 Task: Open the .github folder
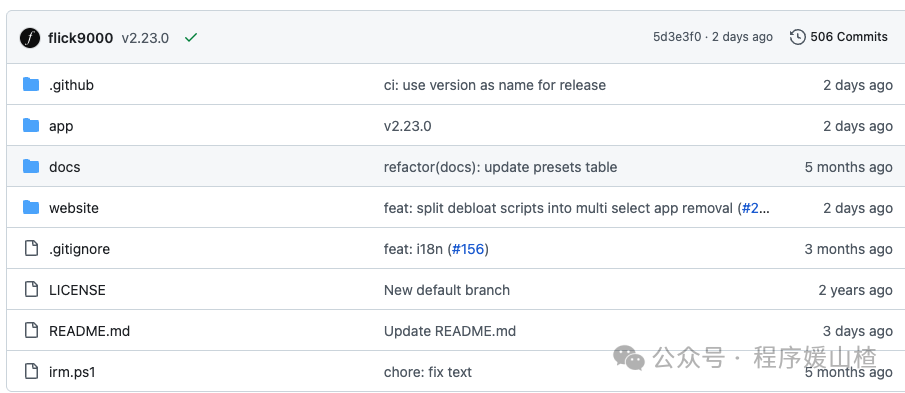click(x=71, y=85)
